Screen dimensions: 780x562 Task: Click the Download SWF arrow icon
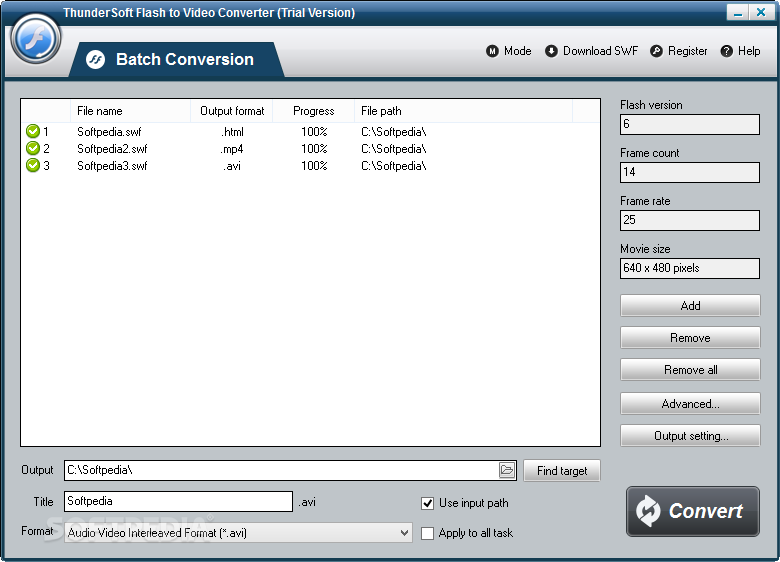coord(551,51)
